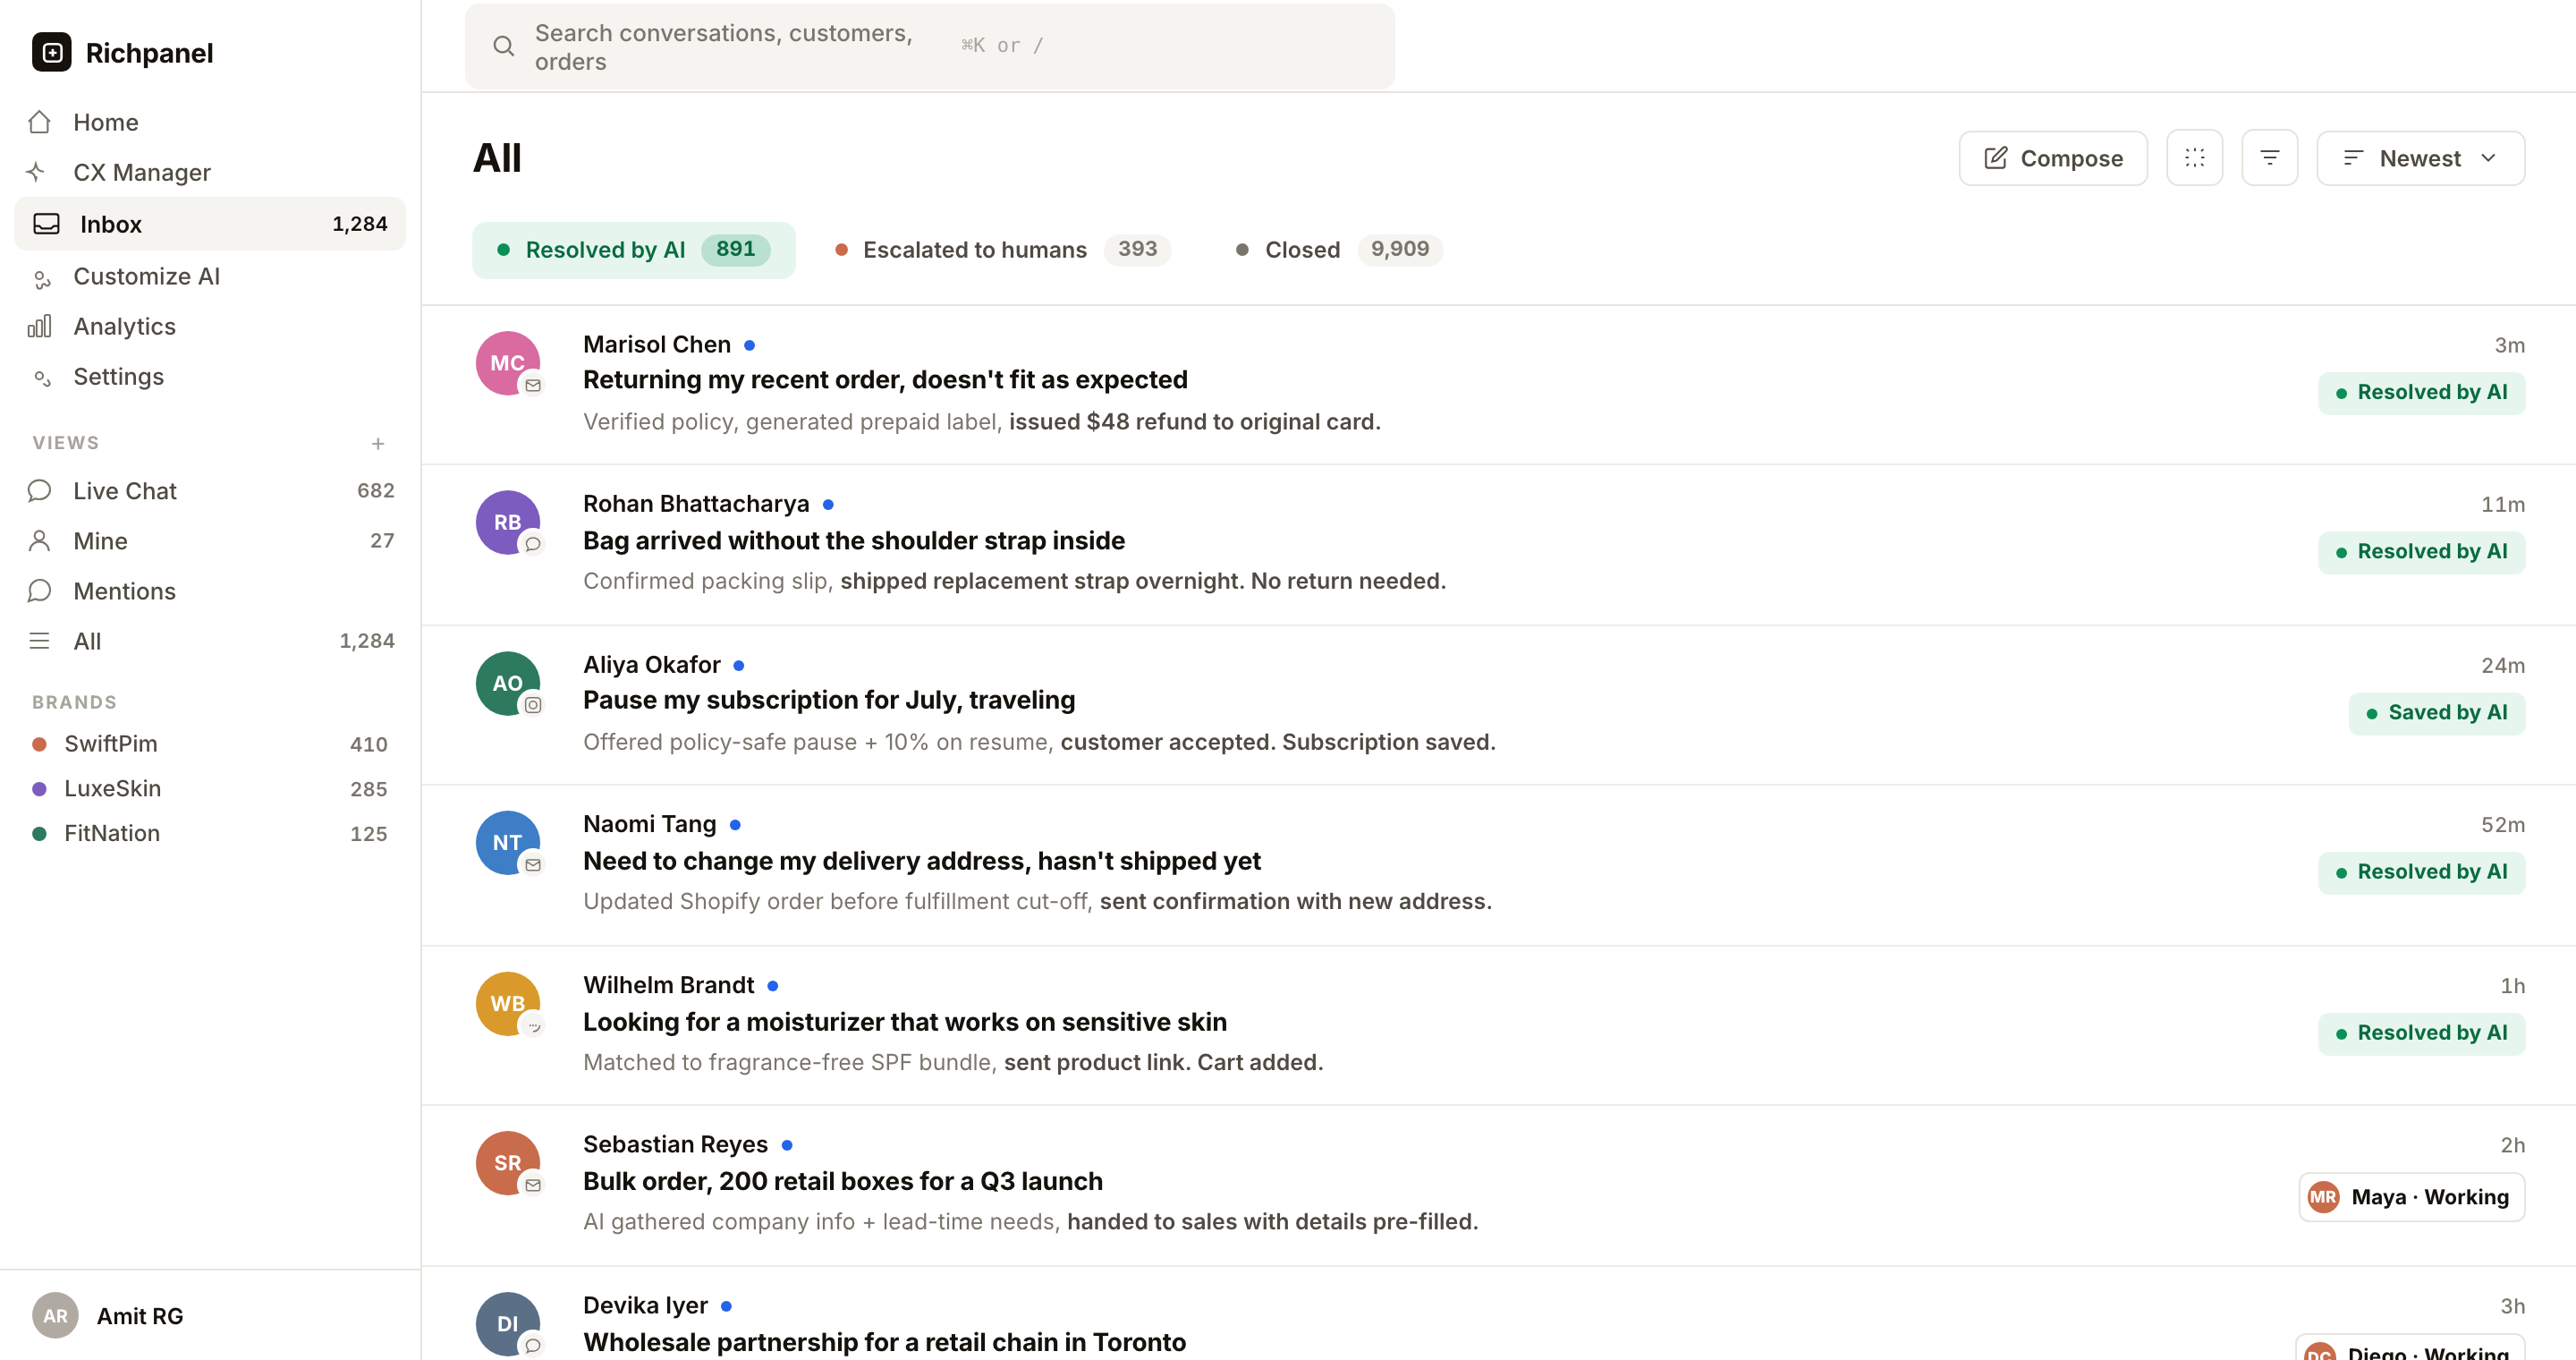This screenshot has height=1360, width=2576.
Task: Click email channel icon on Marisol Chen avatar
Action: click(x=533, y=385)
